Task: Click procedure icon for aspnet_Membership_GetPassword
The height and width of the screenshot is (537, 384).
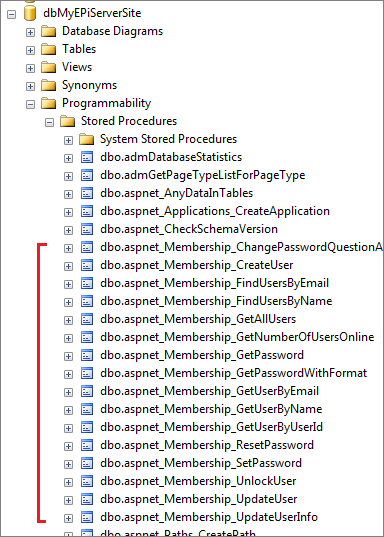Action: pyautogui.click(x=87, y=355)
